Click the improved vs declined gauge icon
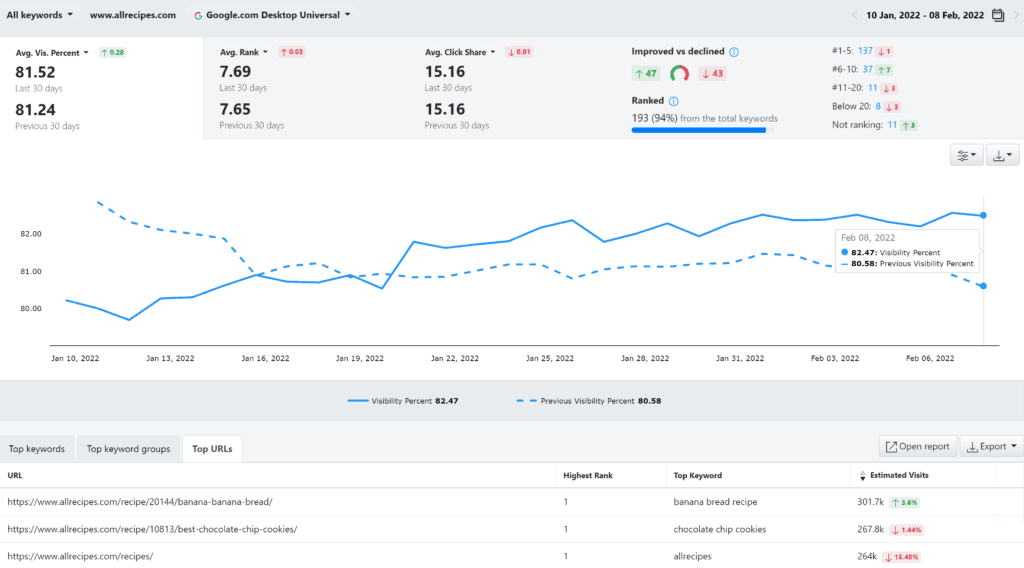Screen dimensions: 1024x568 (x=679, y=73)
